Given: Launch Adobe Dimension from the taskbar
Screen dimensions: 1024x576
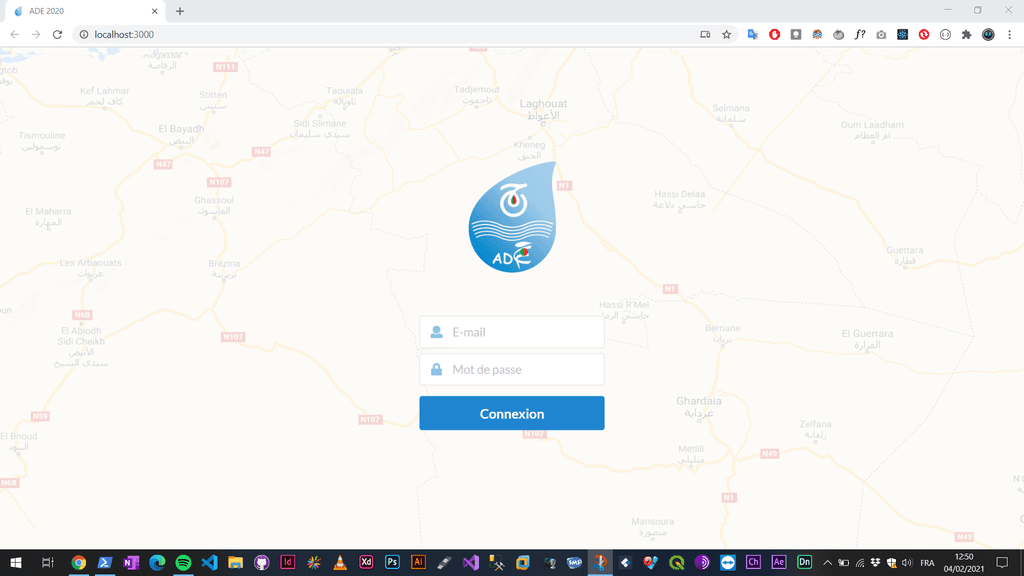Looking at the screenshot, I should (x=805, y=562).
